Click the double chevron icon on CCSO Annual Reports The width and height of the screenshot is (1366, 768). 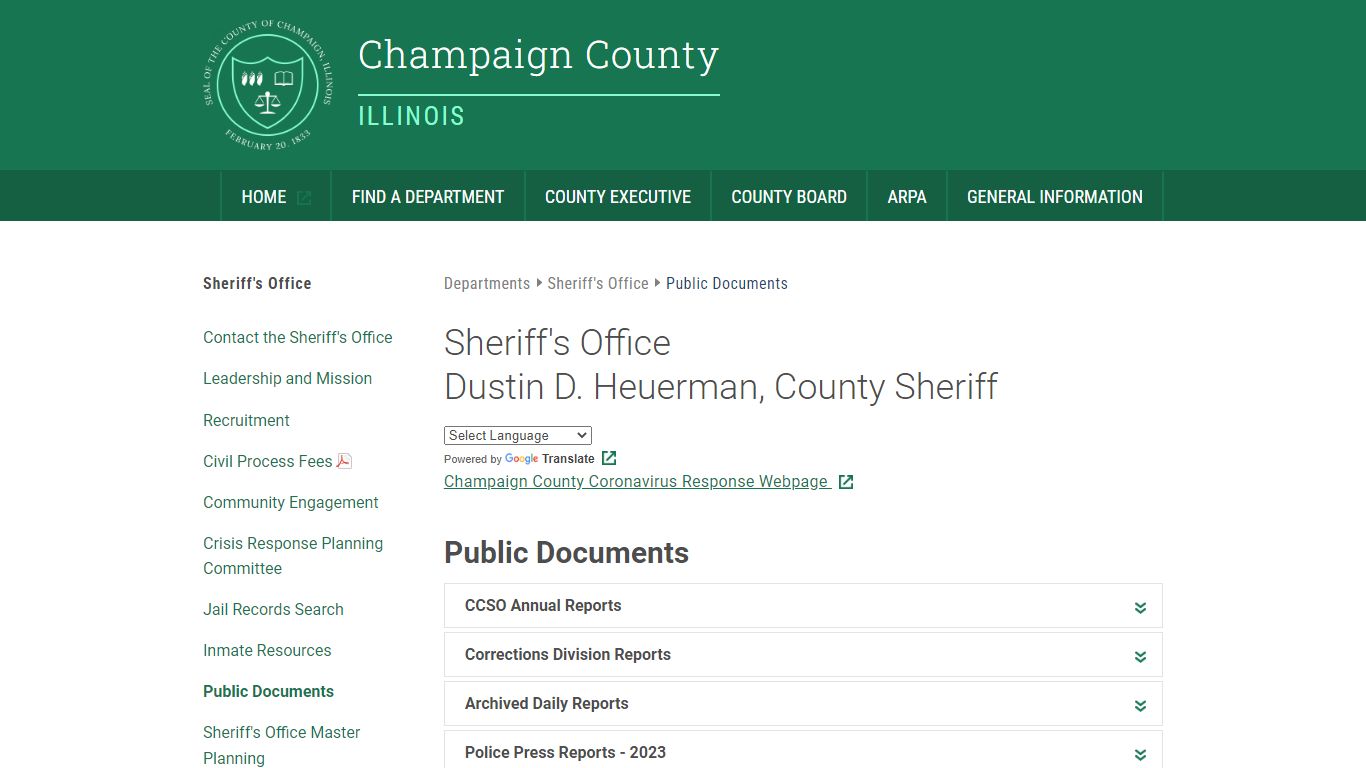click(1140, 607)
